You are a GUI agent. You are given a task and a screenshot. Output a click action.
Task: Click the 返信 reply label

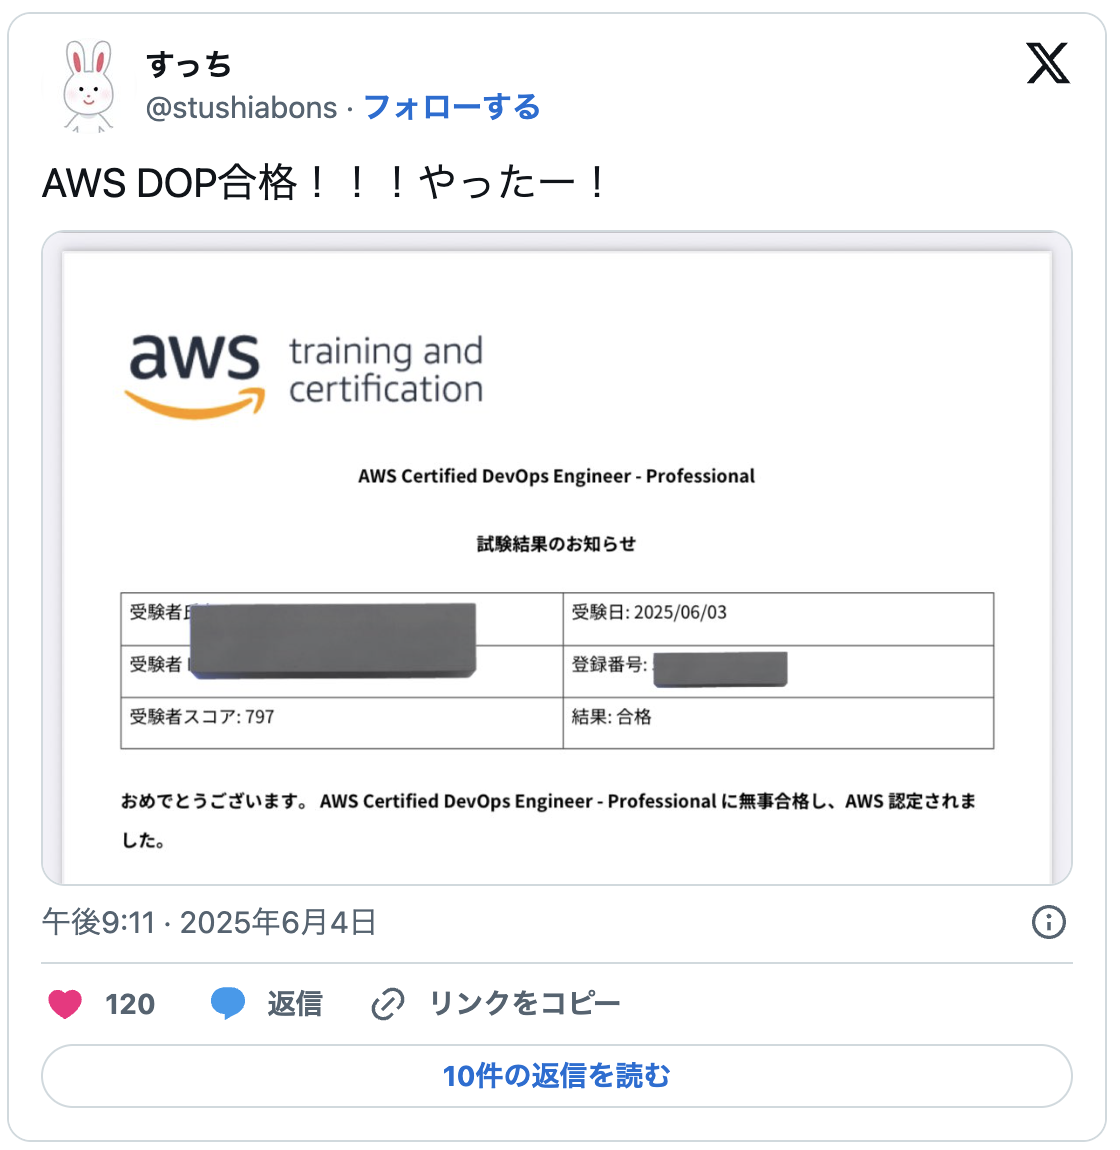pyautogui.click(x=295, y=1003)
